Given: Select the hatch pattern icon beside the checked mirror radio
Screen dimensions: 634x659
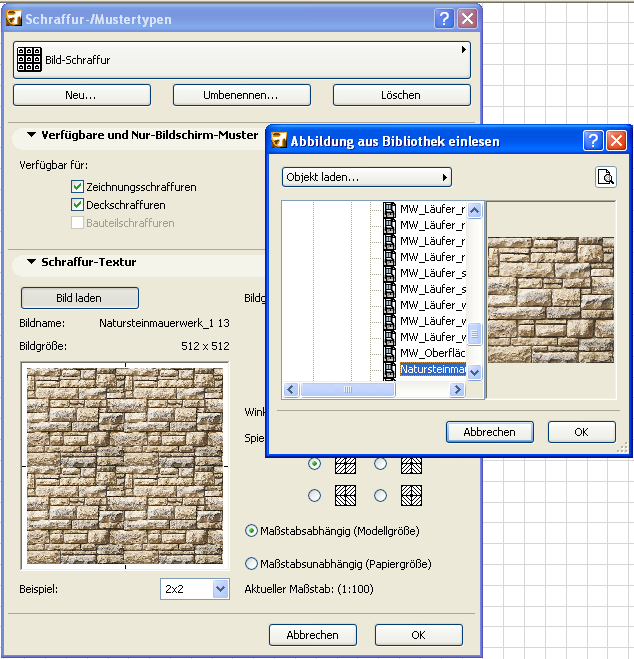Looking at the screenshot, I should 345,465.
